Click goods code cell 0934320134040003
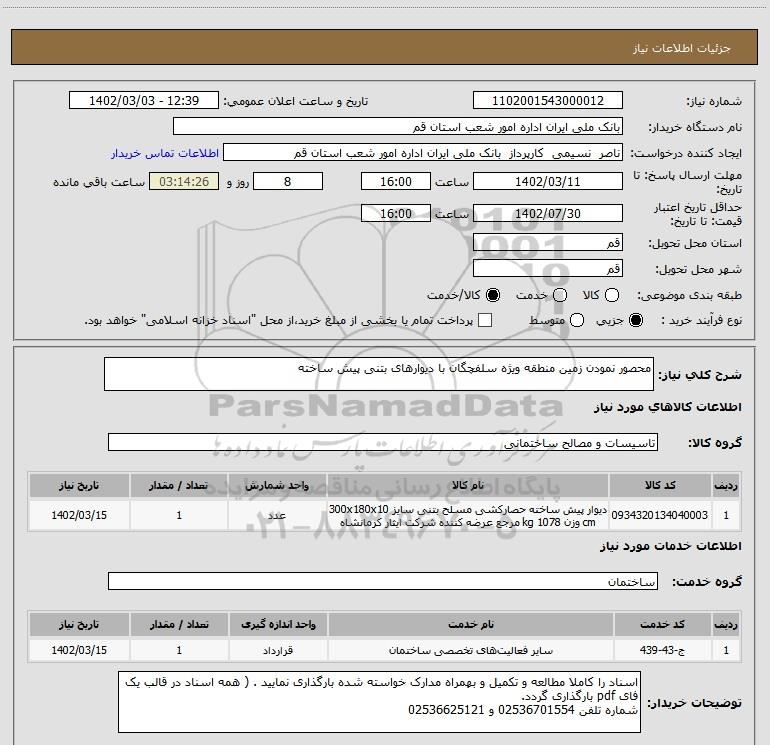 (x=660, y=515)
